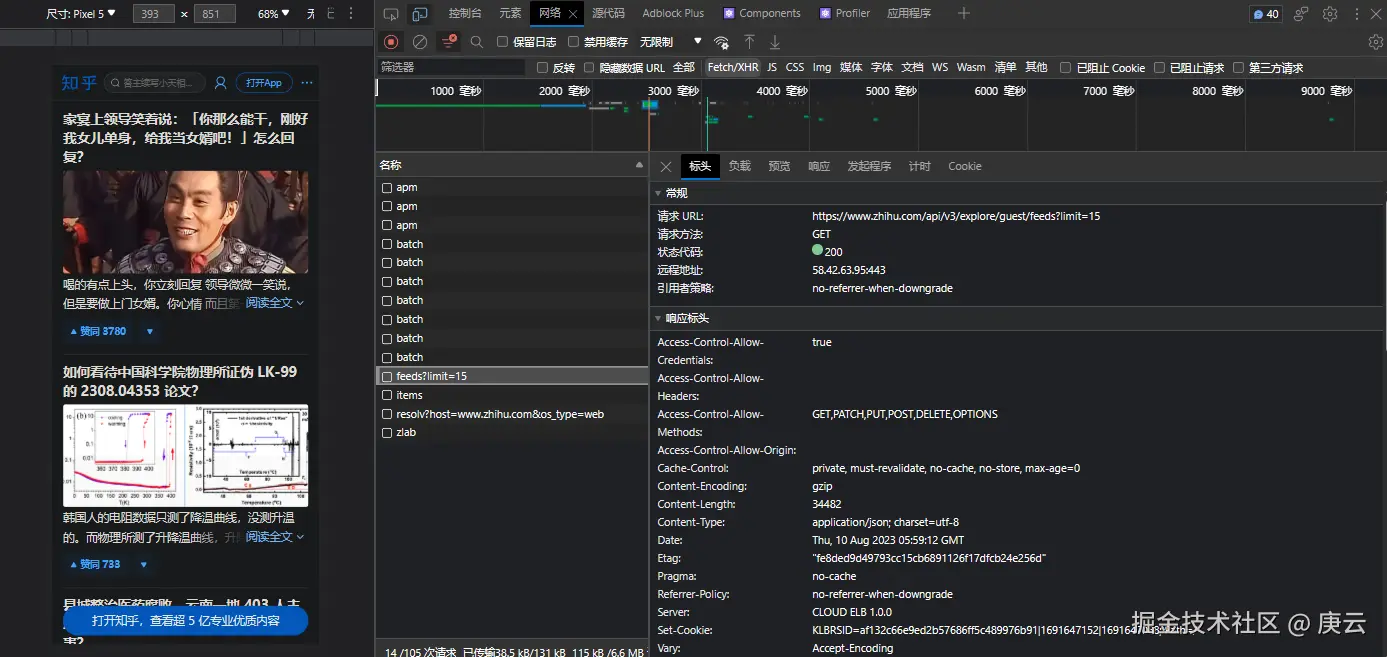Screen dimensions: 1387x657
Task: Close the request details pane
Action: [x=666, y=166]
